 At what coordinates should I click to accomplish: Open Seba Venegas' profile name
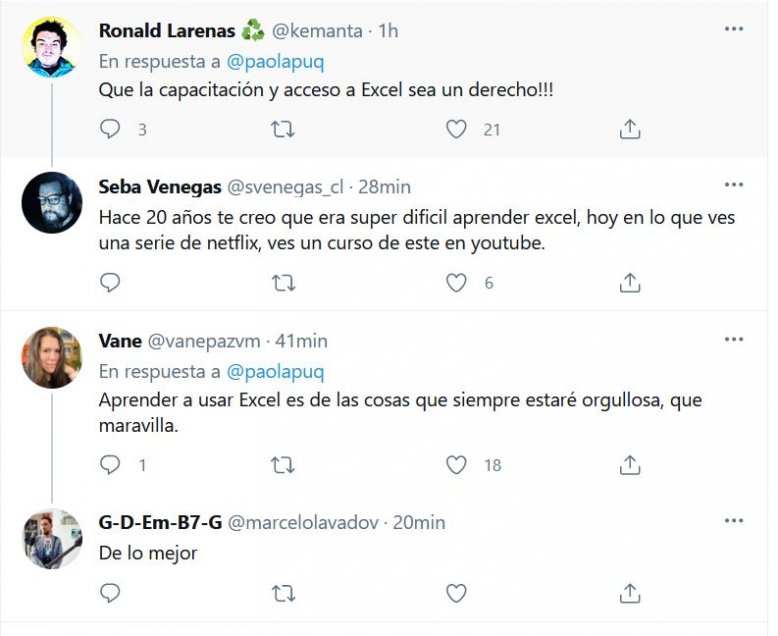click(x=160, y=187)
